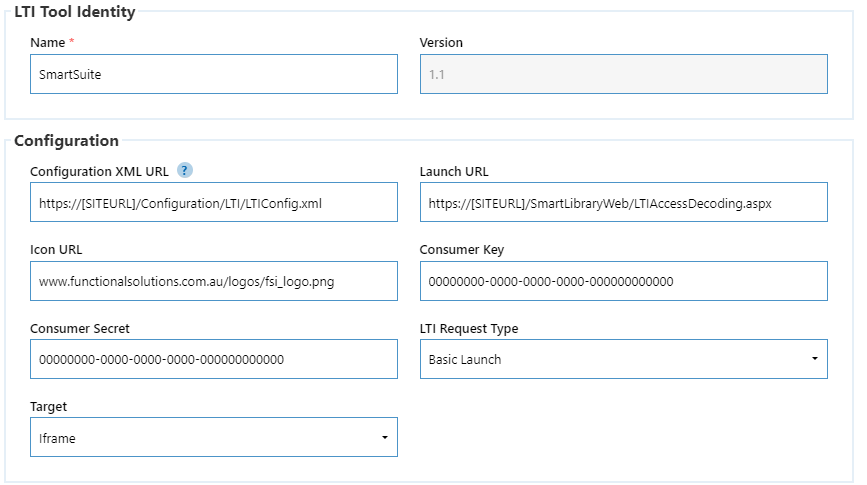Click the Configuration section heading
Image resolution: width=867 pixels, height=485 pixels.
click(66, 140)
